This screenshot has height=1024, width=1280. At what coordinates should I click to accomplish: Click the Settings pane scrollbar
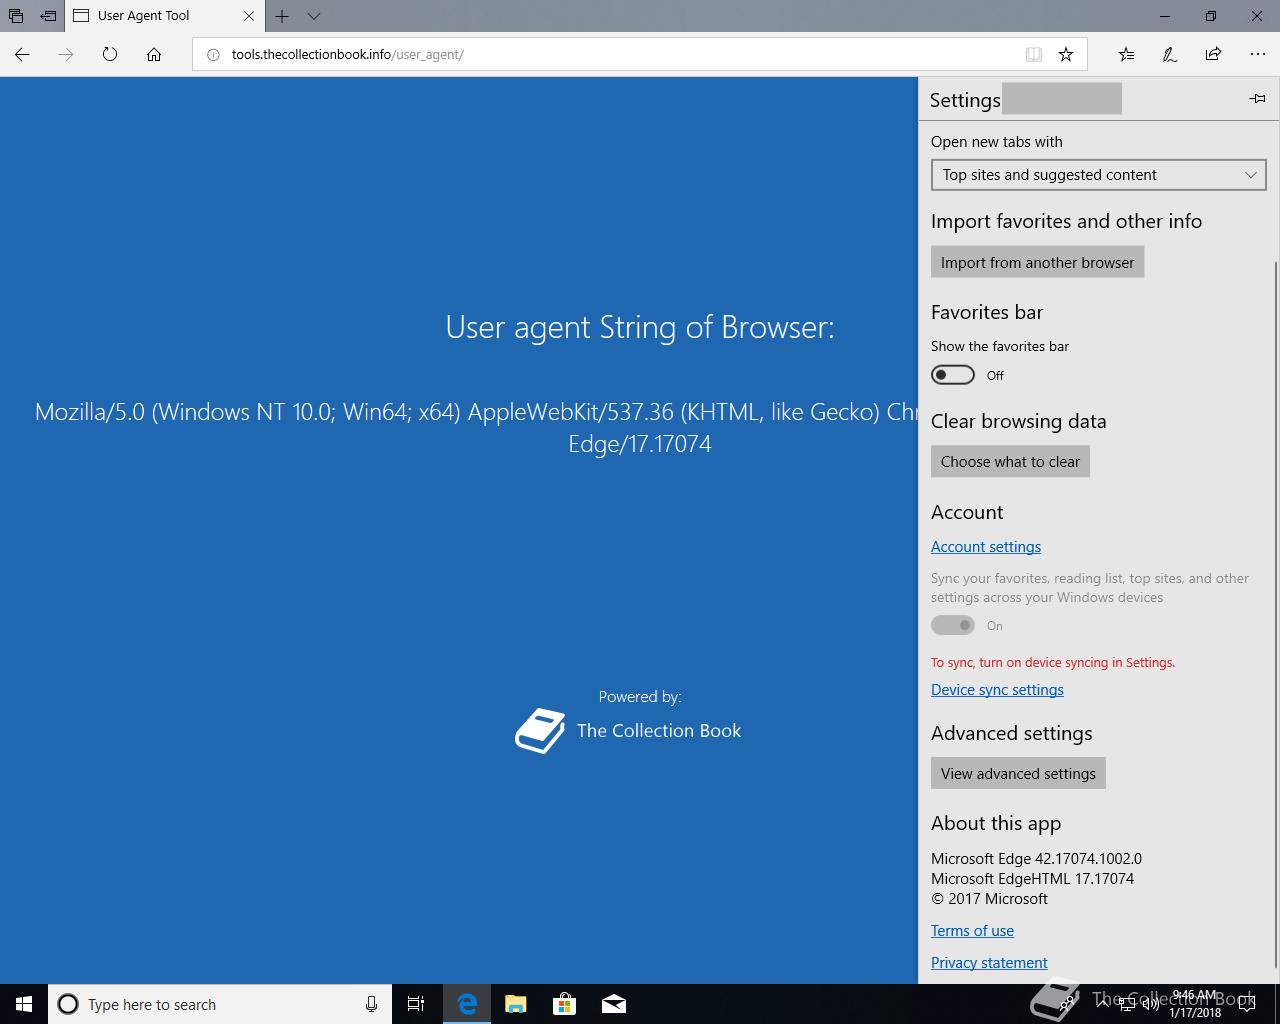(1275, 615)
